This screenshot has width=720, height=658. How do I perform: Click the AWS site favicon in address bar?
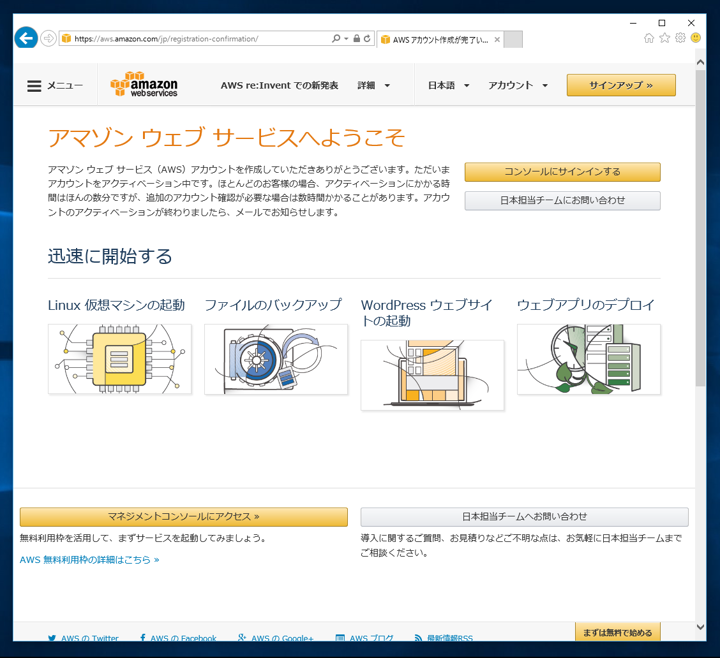tap(66, 39)
